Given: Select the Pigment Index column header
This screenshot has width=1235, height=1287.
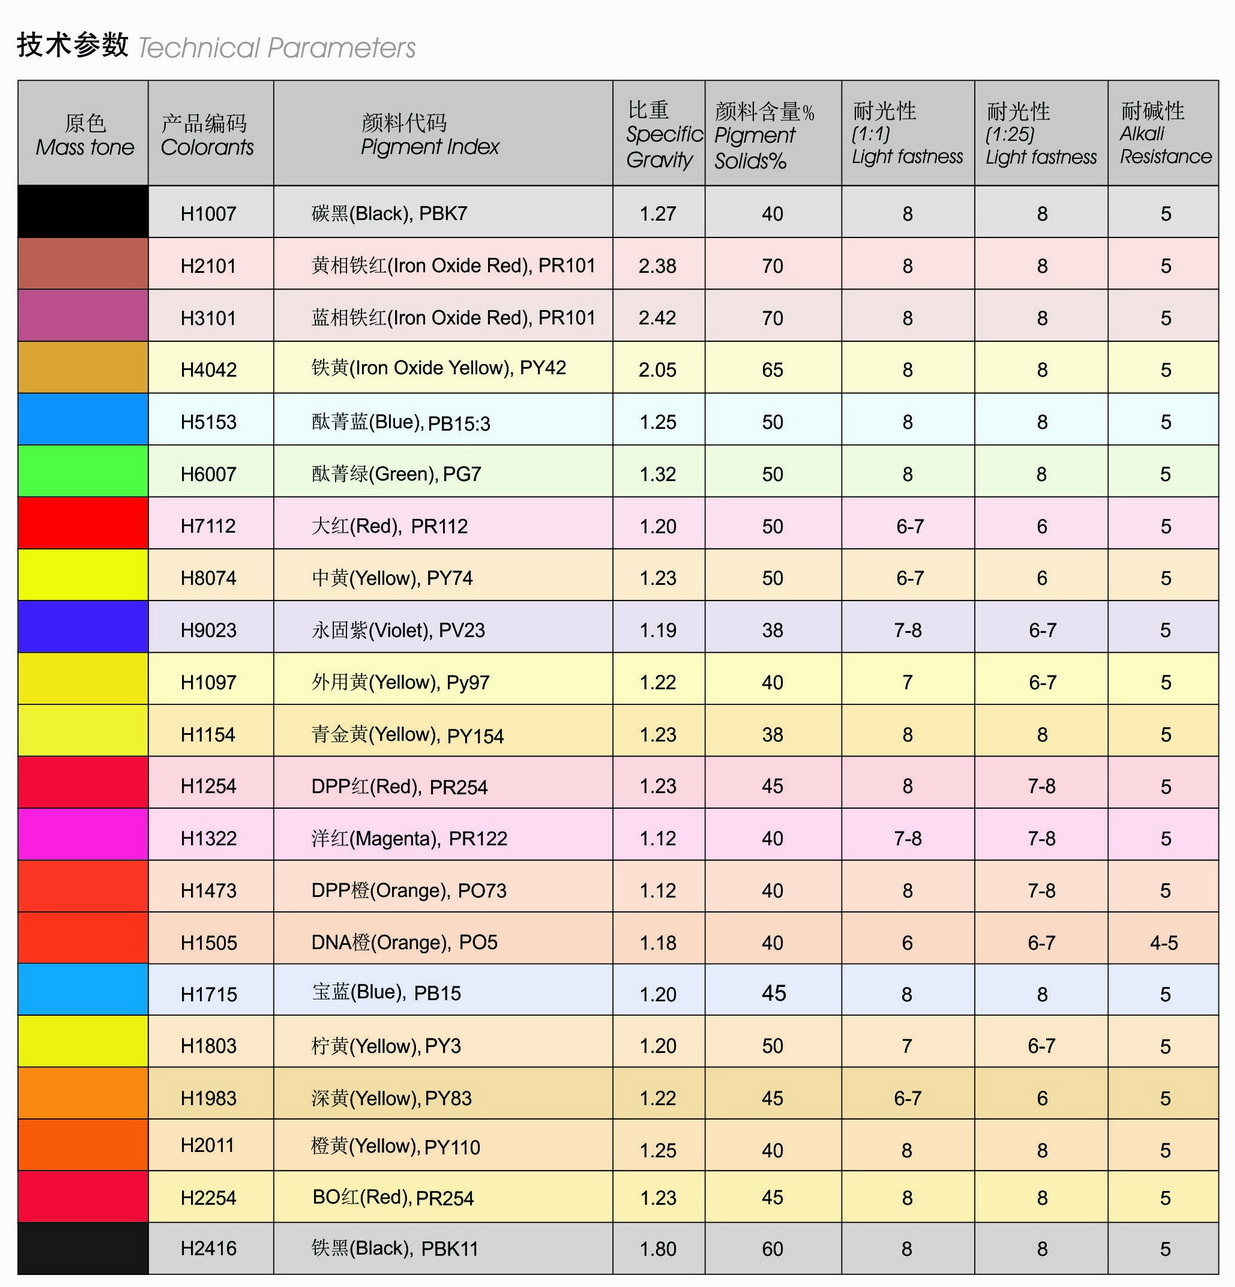Looking at the screenshot, I should [x=430, y=134].
